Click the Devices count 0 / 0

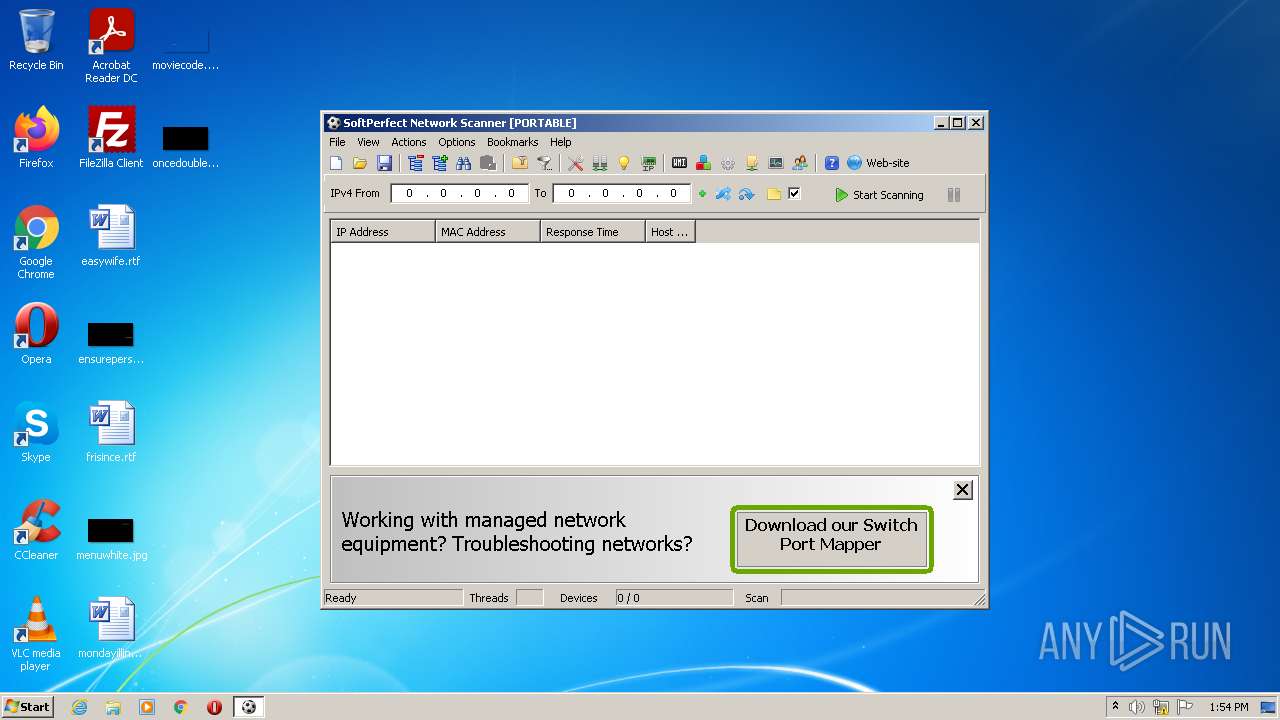click(x=628, y=598)
